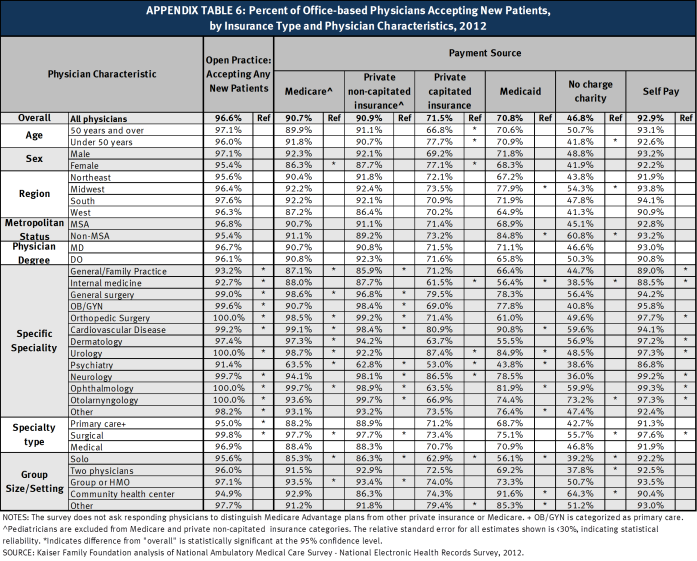Click the No charge charity header
The image size is (697, 561).
click(x=587, y=89)
